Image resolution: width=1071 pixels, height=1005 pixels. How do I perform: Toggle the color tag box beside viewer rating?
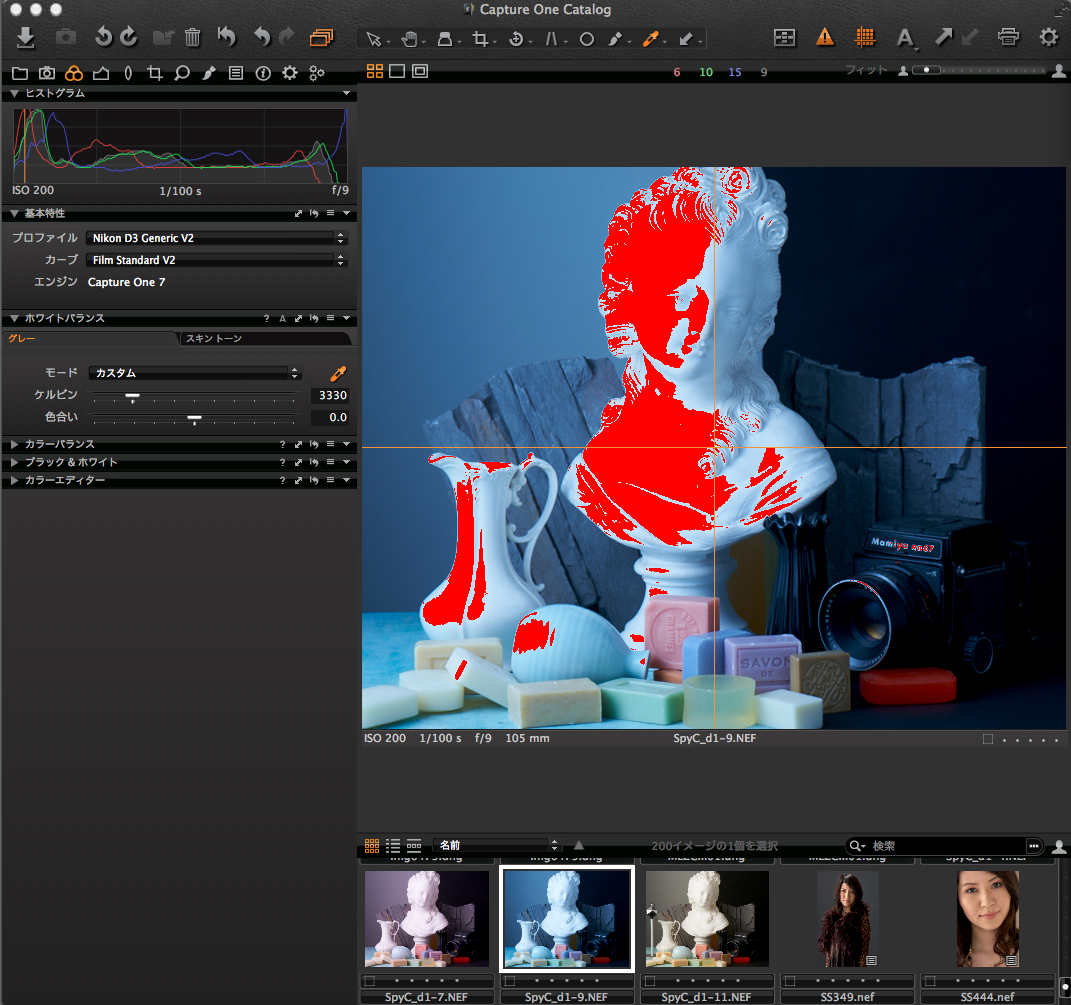point(987,739)
